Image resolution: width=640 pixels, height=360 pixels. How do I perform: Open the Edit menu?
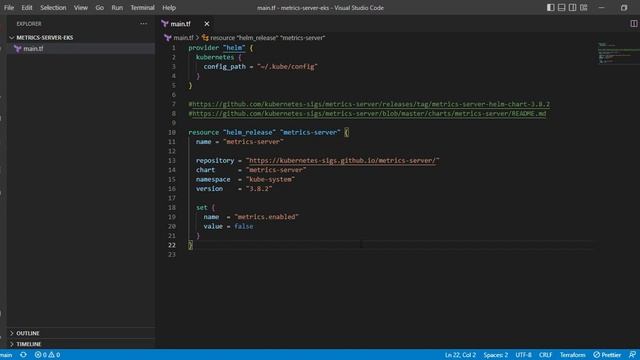[27, 8]
